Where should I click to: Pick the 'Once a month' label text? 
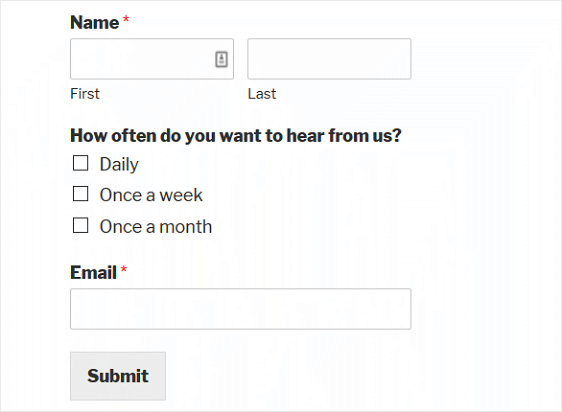[156, 227]
